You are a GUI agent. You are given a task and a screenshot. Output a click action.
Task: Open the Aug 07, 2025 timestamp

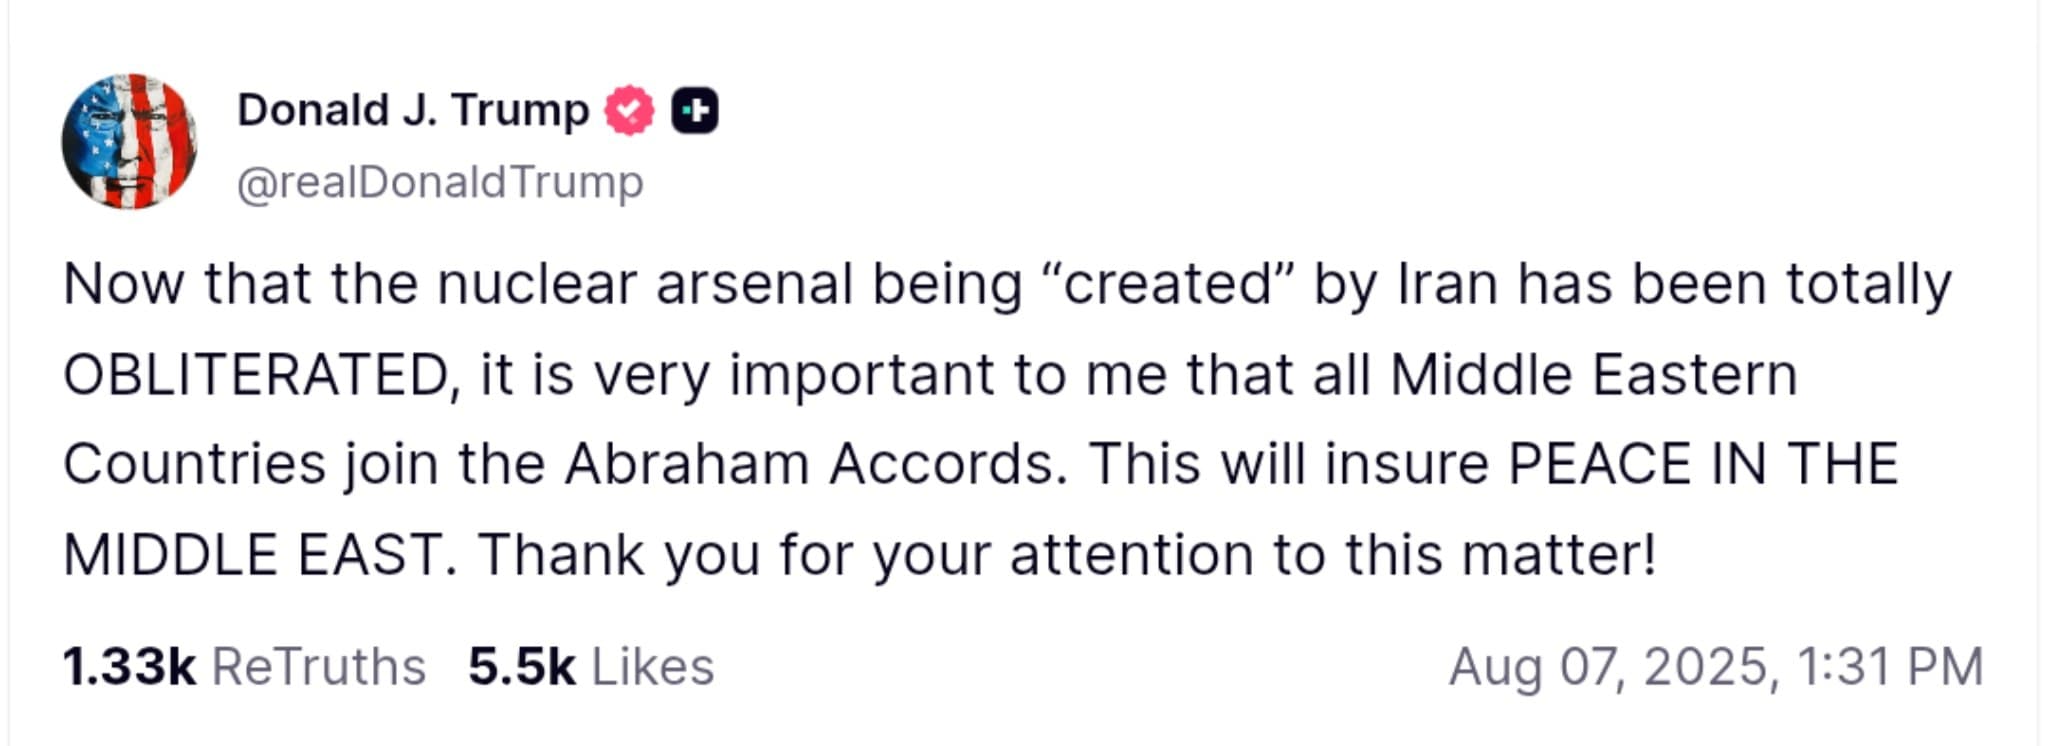1715,667
